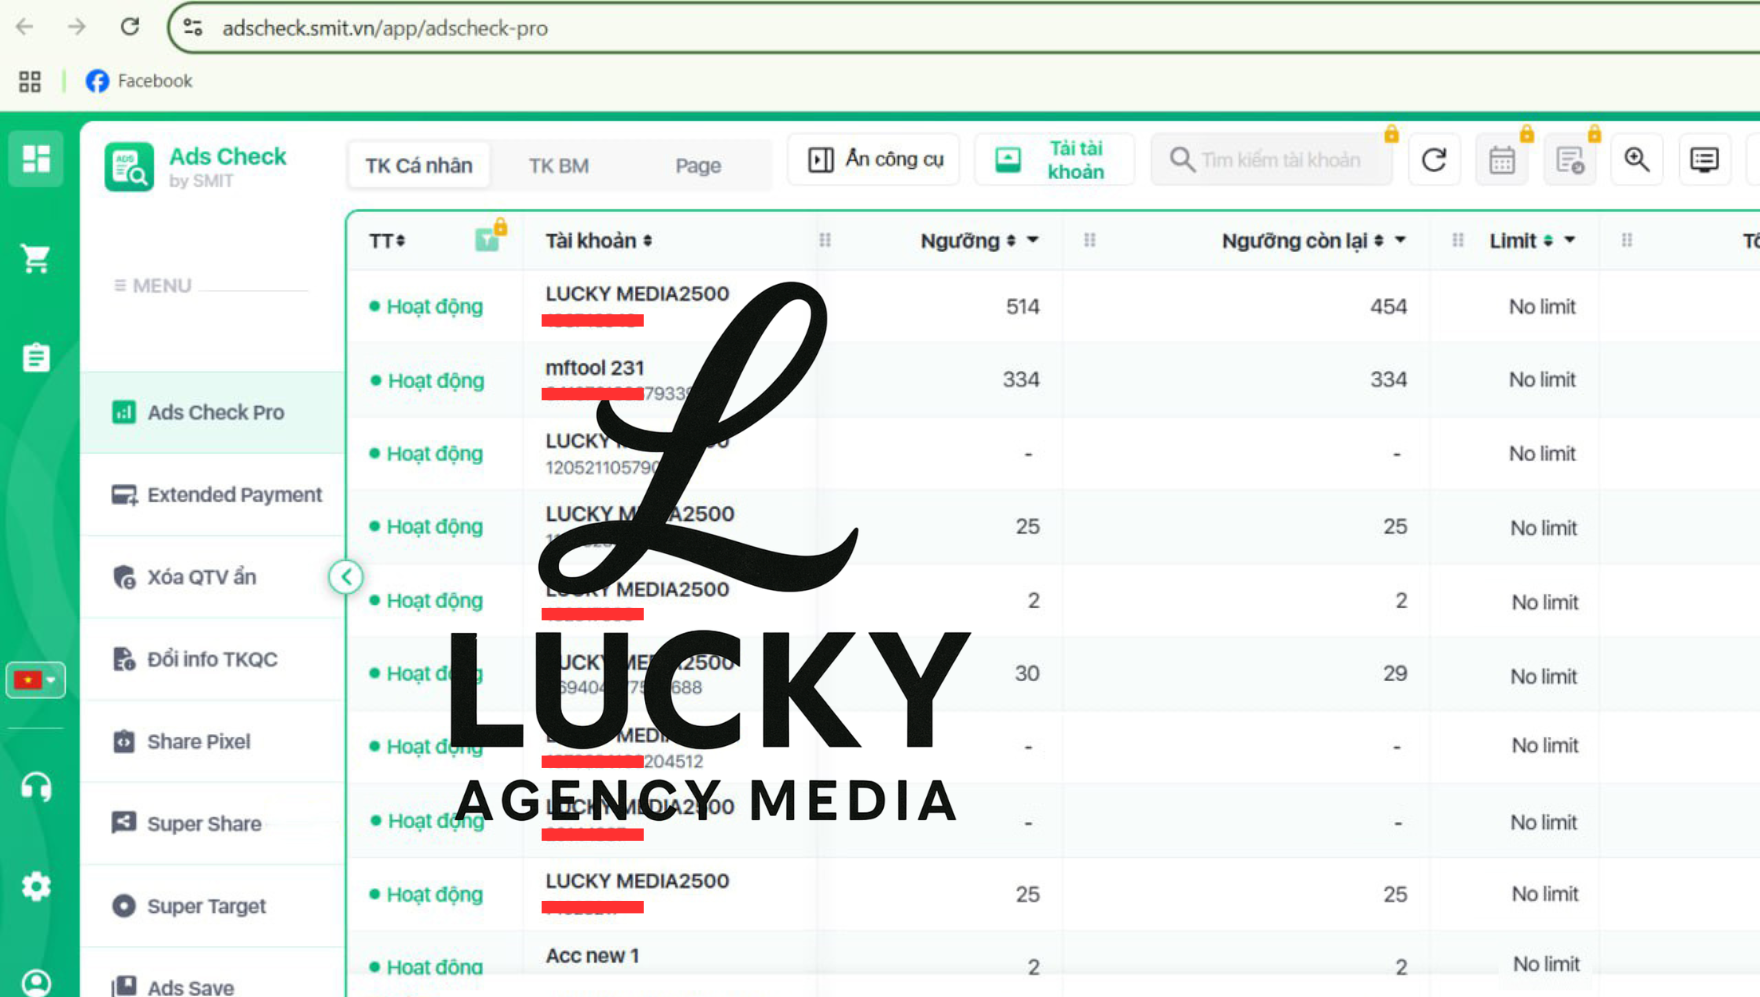1760x997 pixels.
Task: Focus the Tìm kiếm tài khoản search field
Action: coord(1271,160)
